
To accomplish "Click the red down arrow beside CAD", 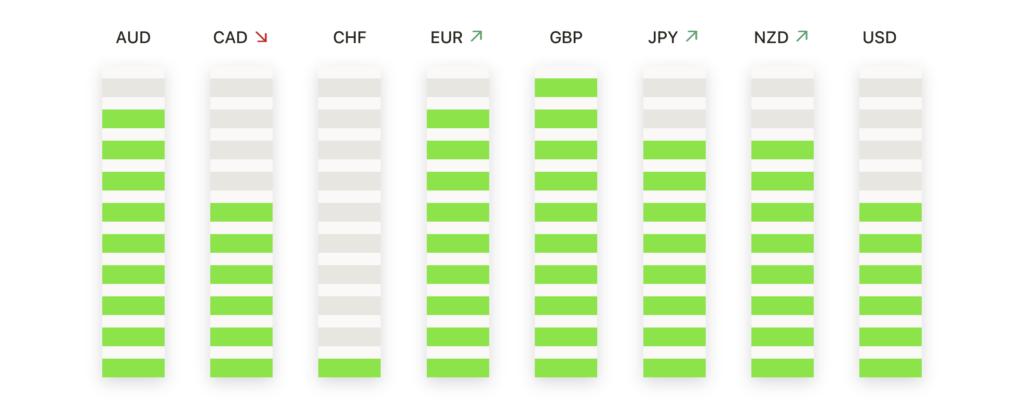I will point(262,38).
